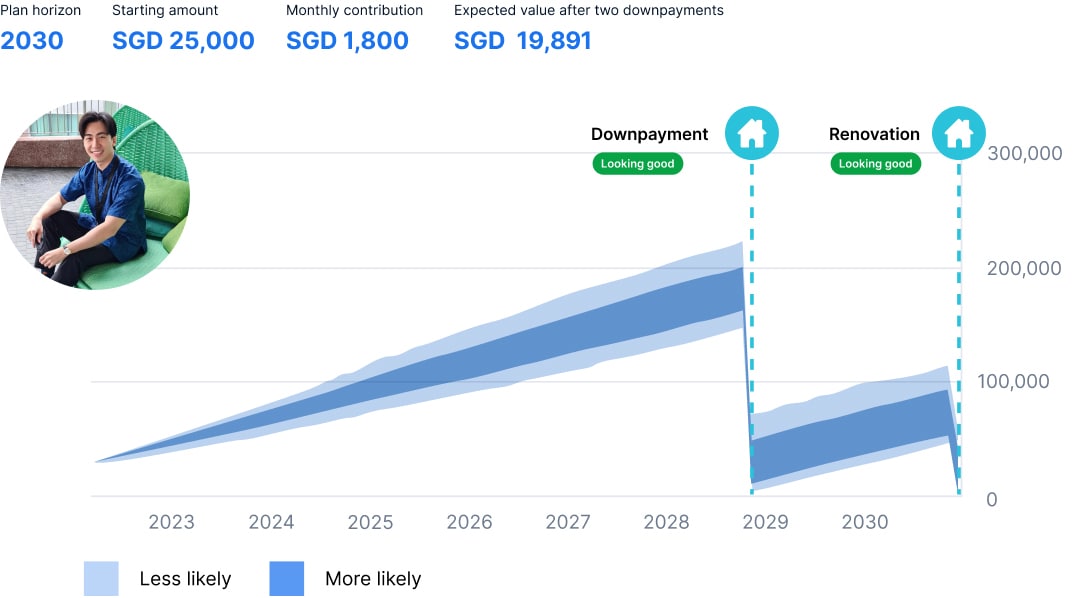Edit the Starting amount SGD 25,000
This screenshot has width=1080, height=598.
click(x=183, y=41)
